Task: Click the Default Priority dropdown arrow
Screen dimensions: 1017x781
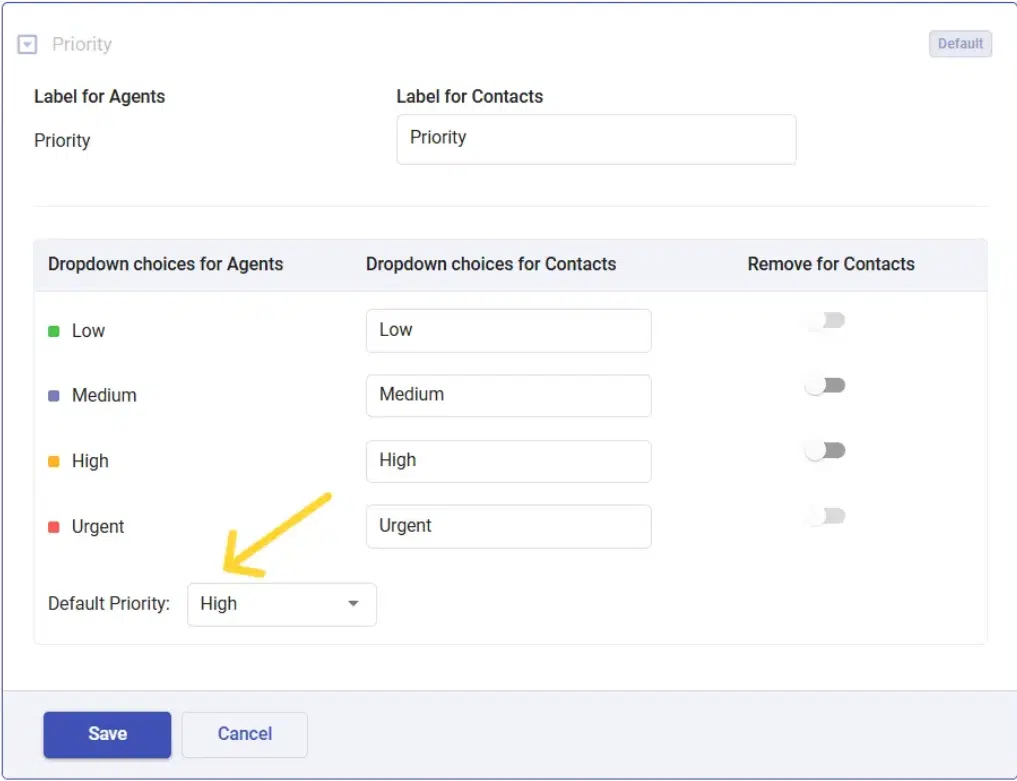Action: click(353, 604)
